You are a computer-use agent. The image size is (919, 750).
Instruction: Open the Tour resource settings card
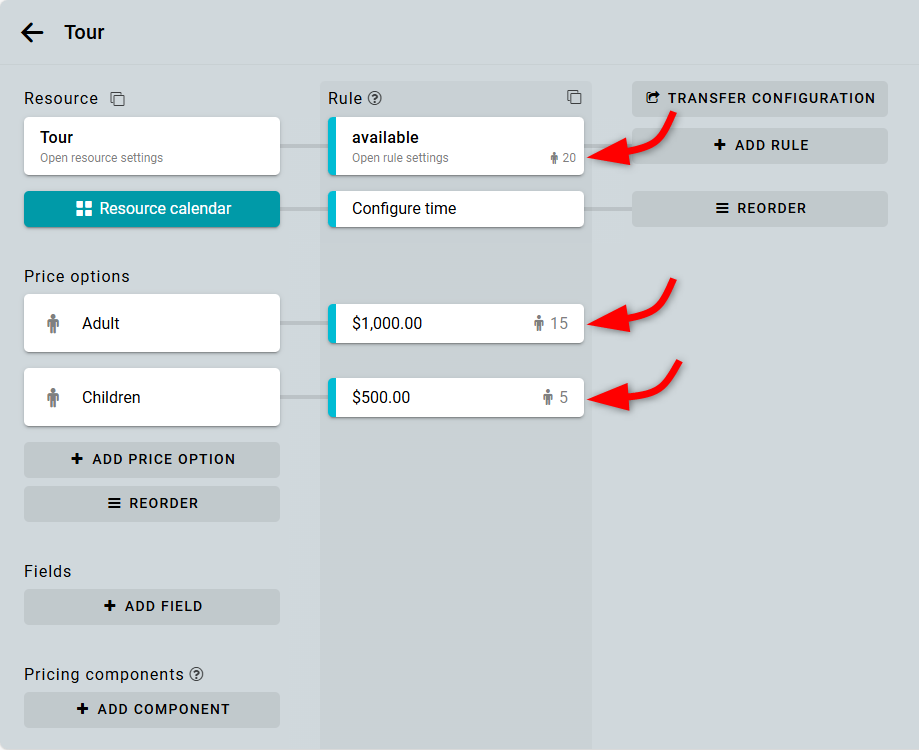point(152,146)
